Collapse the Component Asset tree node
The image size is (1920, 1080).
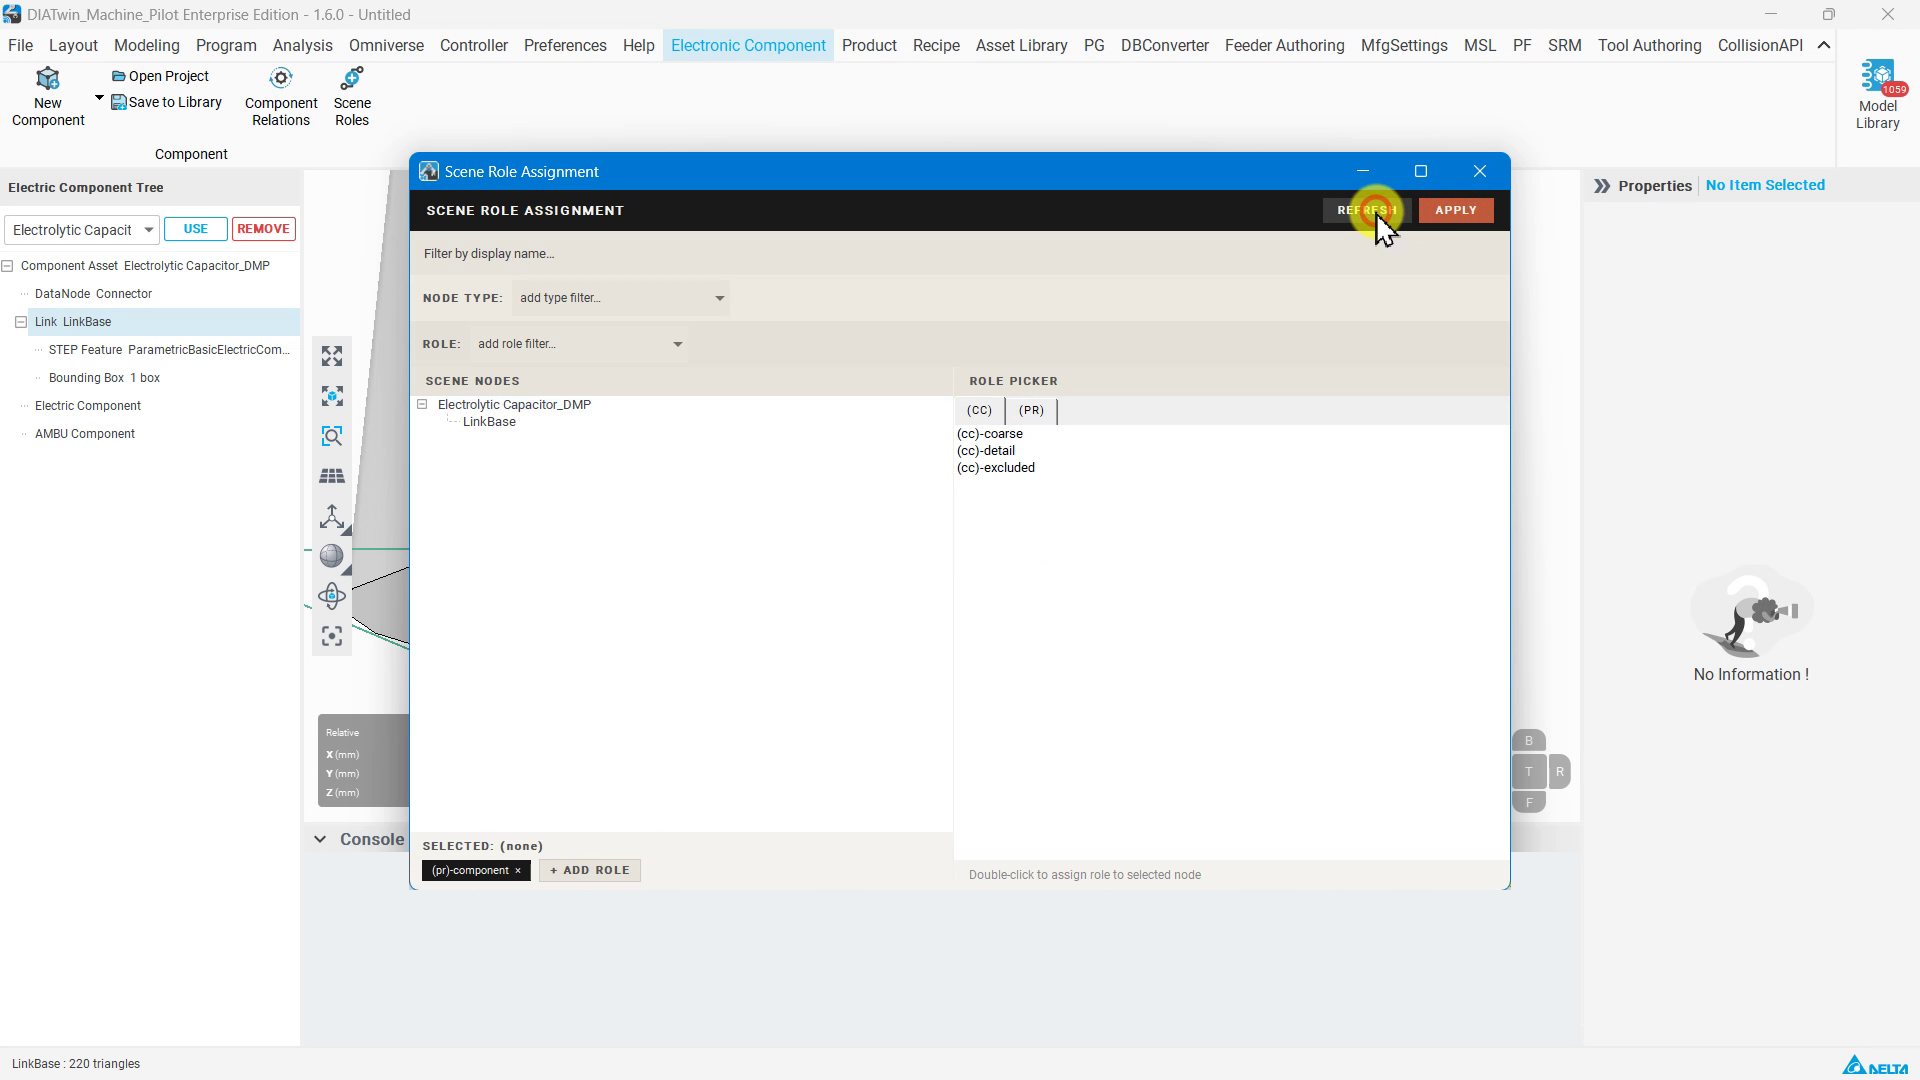pos(8,266)
